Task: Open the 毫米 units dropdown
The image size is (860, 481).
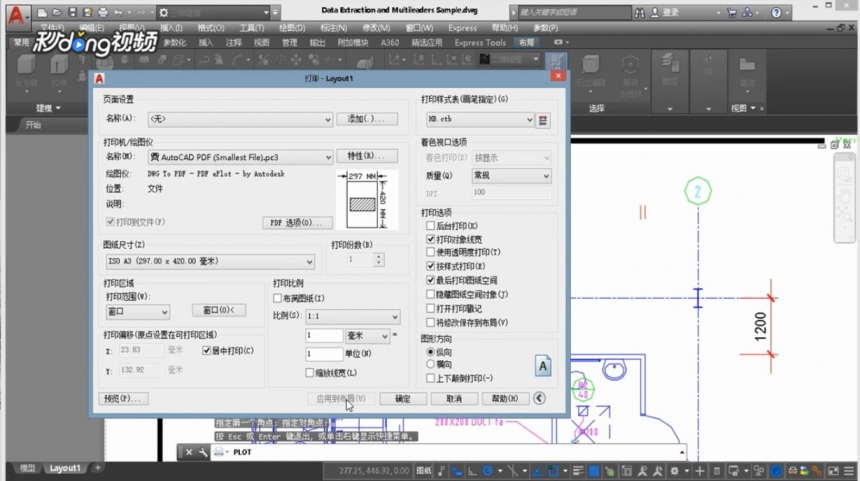Action: pos(367,336)
